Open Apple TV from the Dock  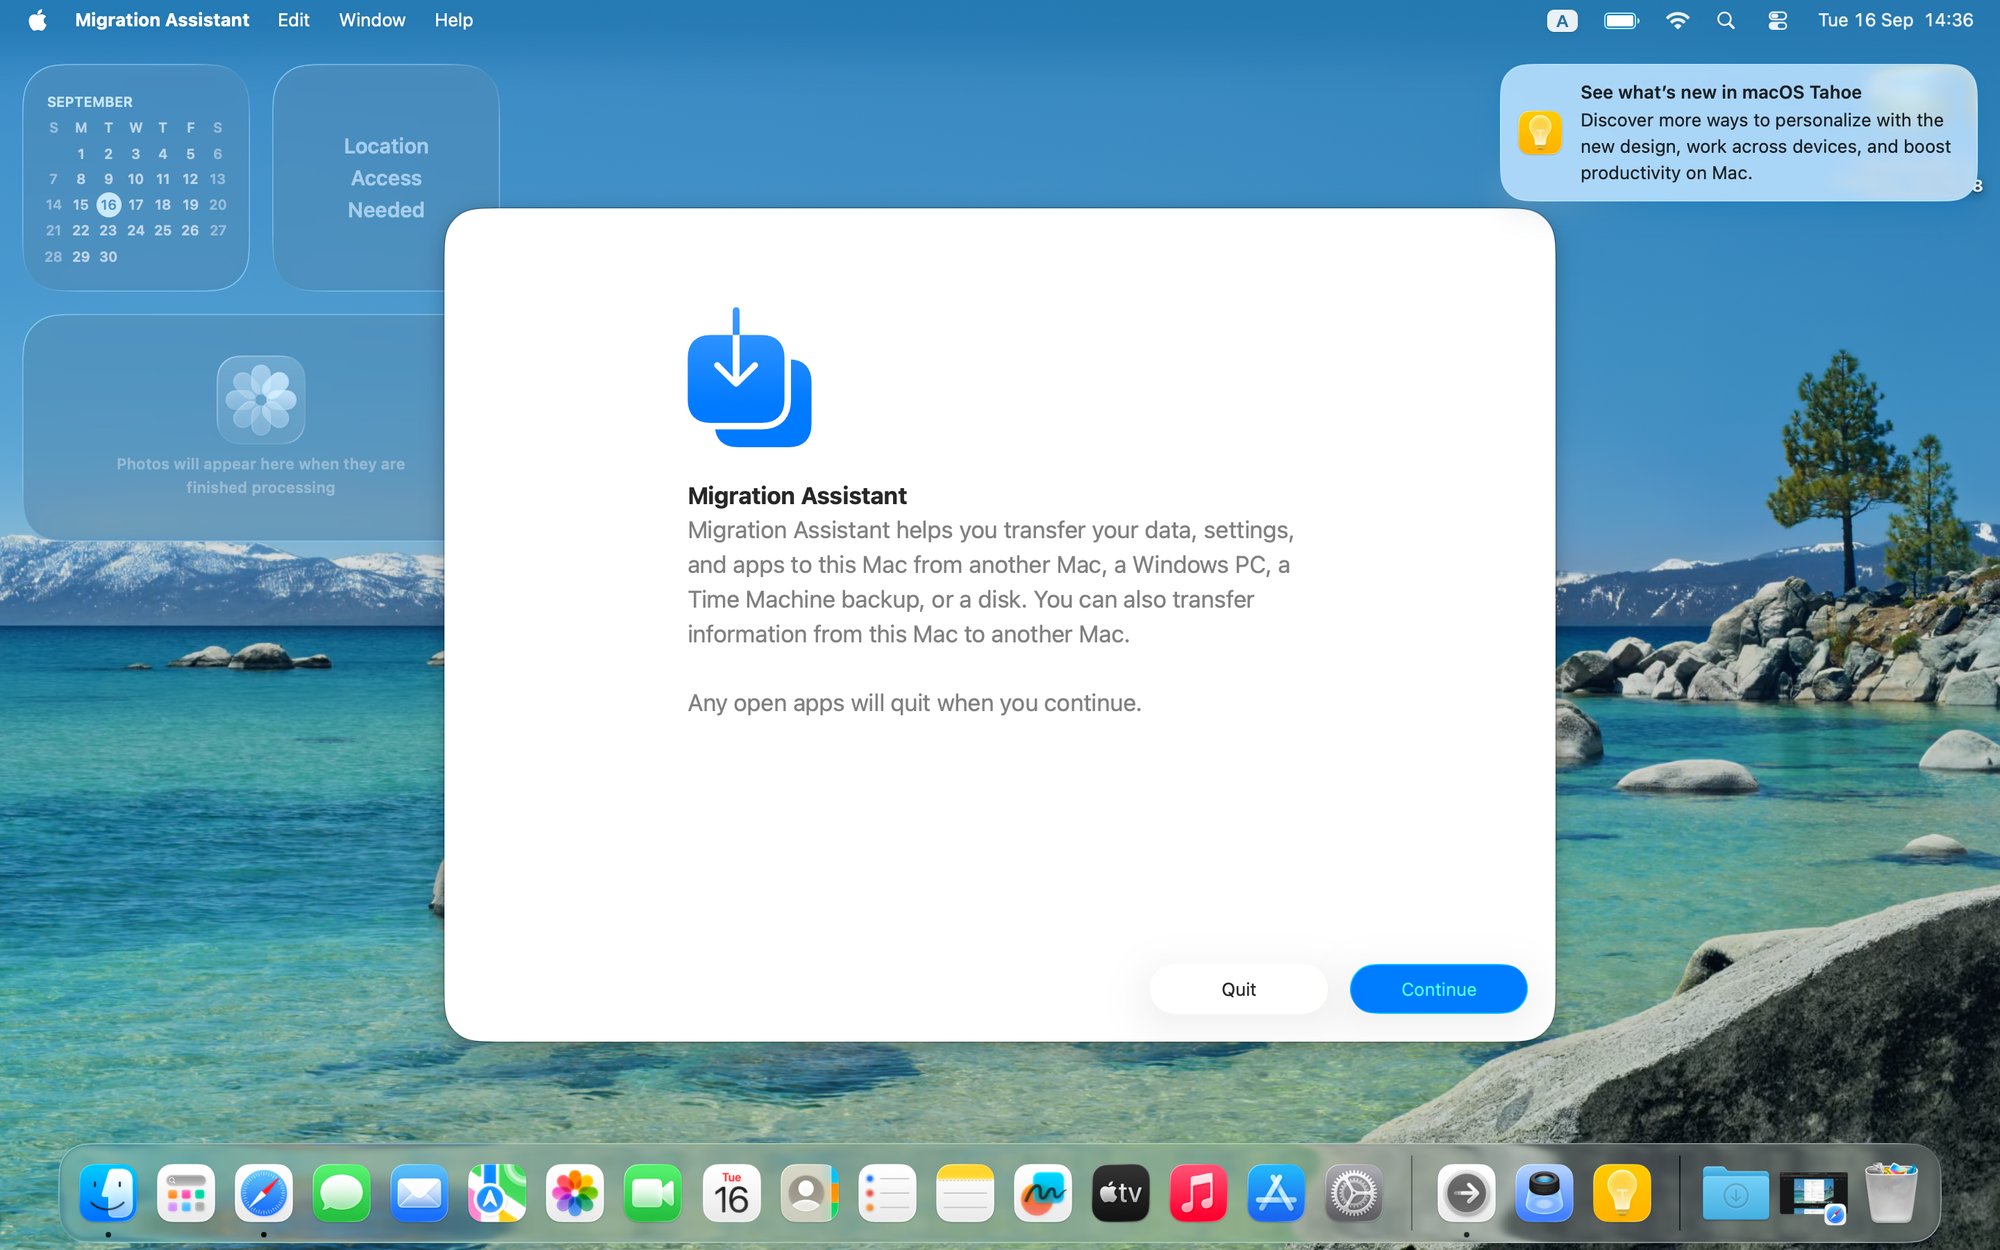(x=1120, y=1193)
